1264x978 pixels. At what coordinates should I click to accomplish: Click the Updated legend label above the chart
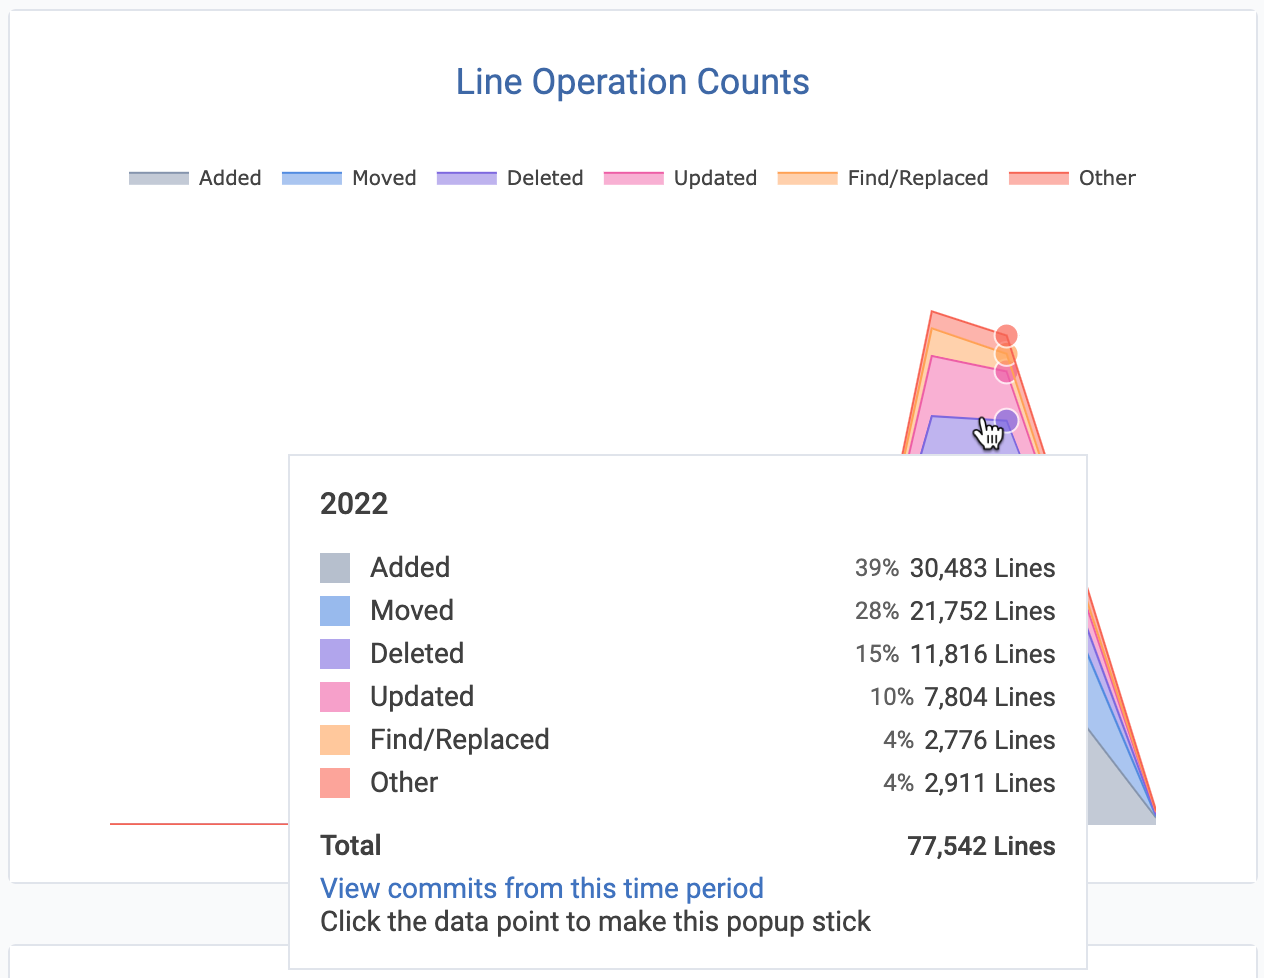[x=714, y=178]
